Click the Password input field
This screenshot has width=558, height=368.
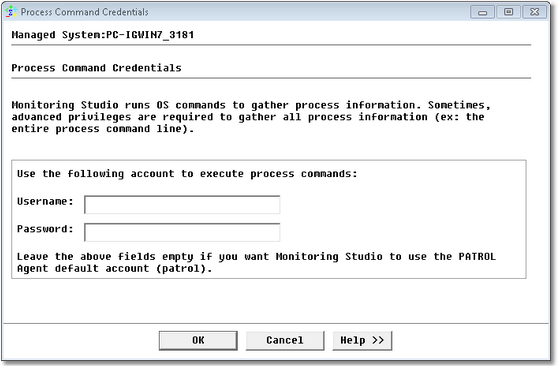click(x=182, y=232)
